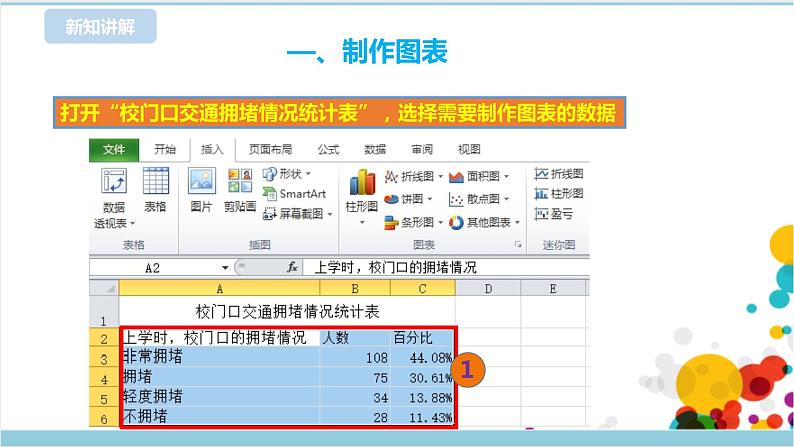
Task: Expand the Pie chart (饼图) dropdown arrow
Action: 429,199
